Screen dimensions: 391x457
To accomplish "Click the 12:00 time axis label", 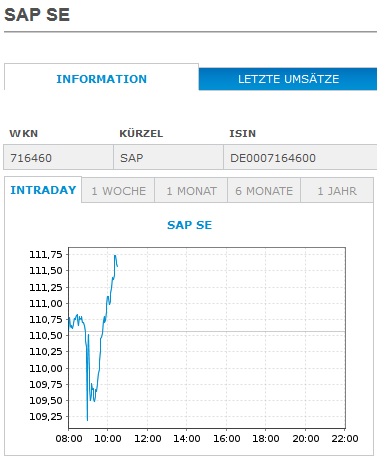I will point(148,438).
